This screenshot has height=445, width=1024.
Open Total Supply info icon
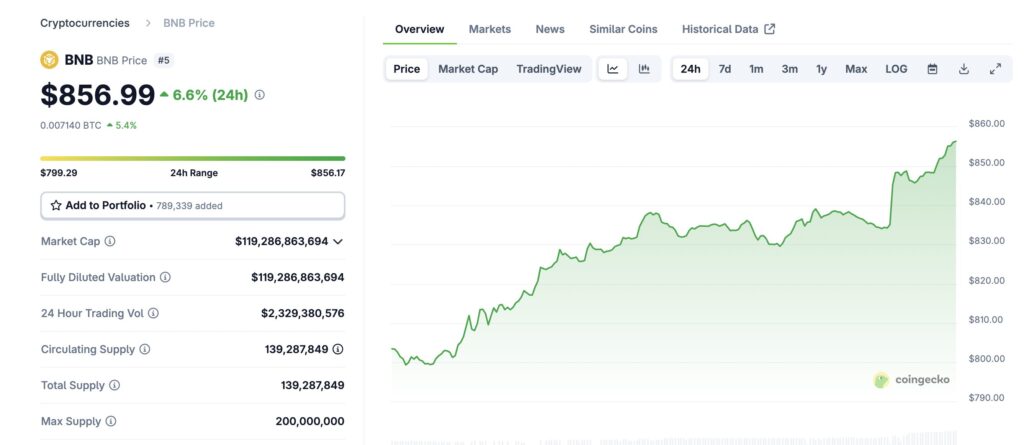114,385
